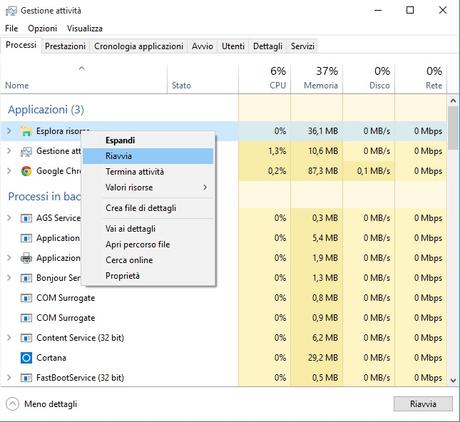This screenshot has height=422, width=460.
Task: Click the first COM Surrogate icon (0,8 MB)
Action: pos(26,298)
